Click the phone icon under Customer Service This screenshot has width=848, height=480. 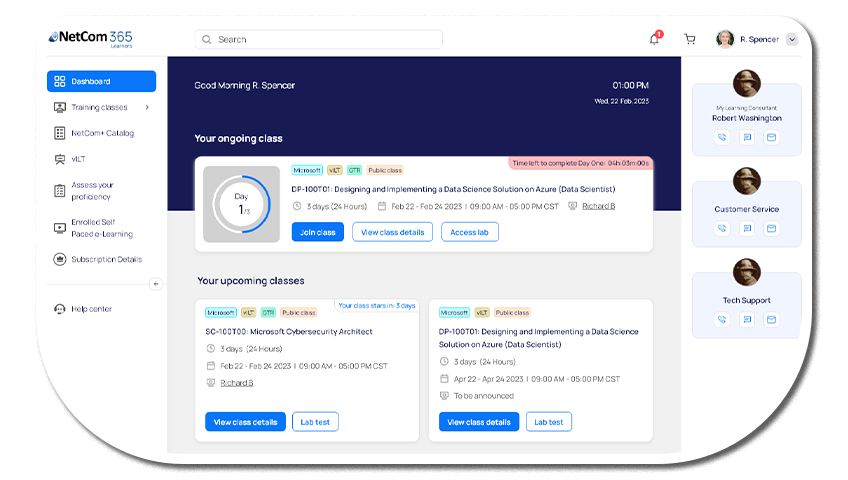pos(722,229)
